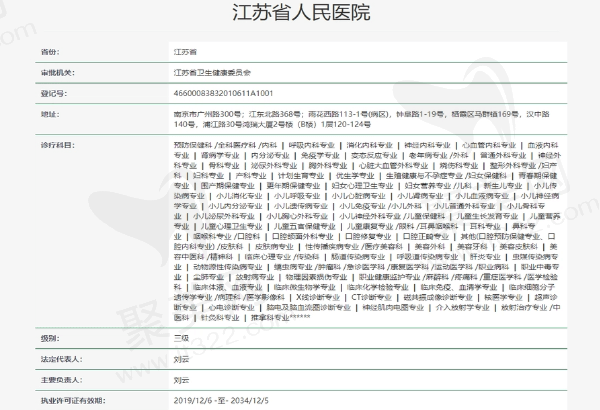
Task: Select 变态反应专业 specialty
Action: tap(374, 155)
